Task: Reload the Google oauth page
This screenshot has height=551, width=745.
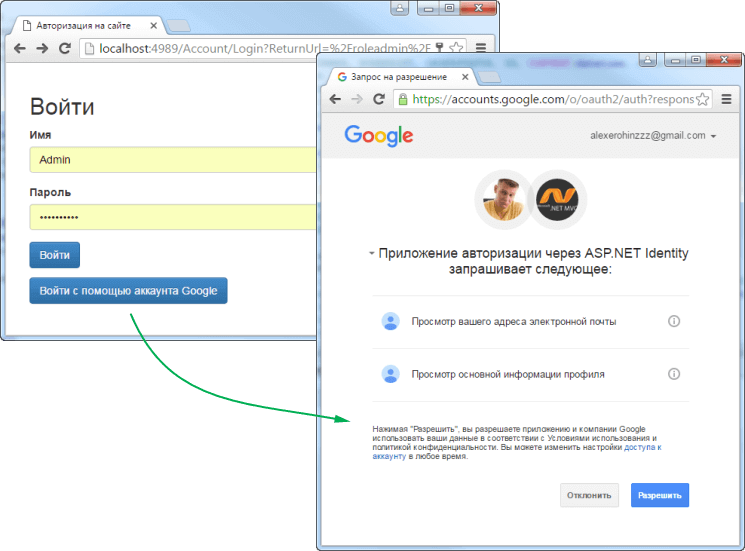Action: pos(379,99)
